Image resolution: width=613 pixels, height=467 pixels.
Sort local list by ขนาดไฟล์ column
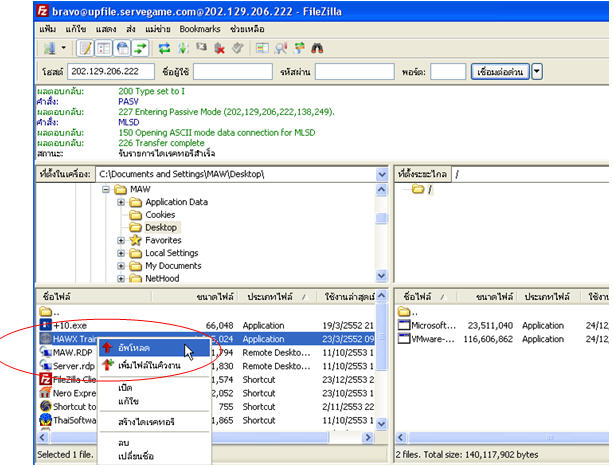coord(215,297)
